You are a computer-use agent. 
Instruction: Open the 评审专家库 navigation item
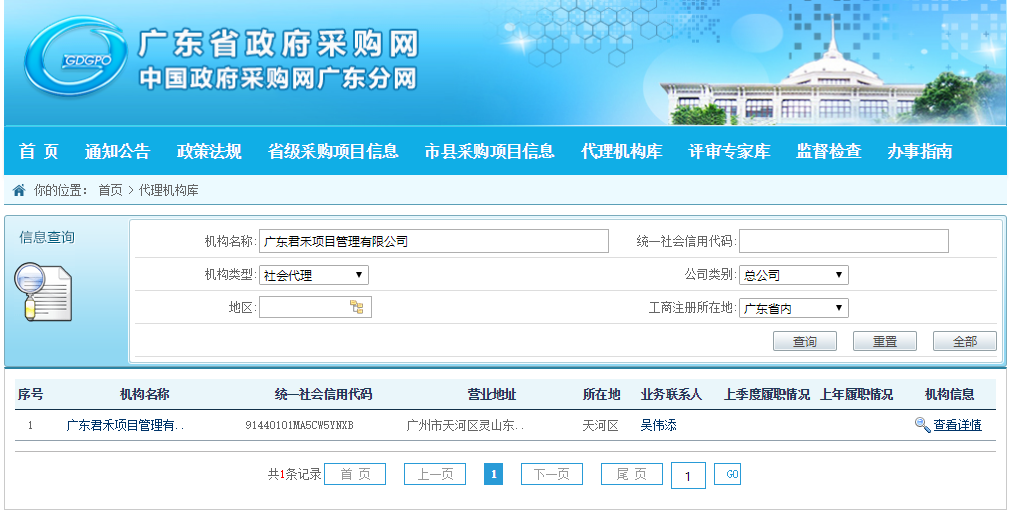(x=729, y=151)
